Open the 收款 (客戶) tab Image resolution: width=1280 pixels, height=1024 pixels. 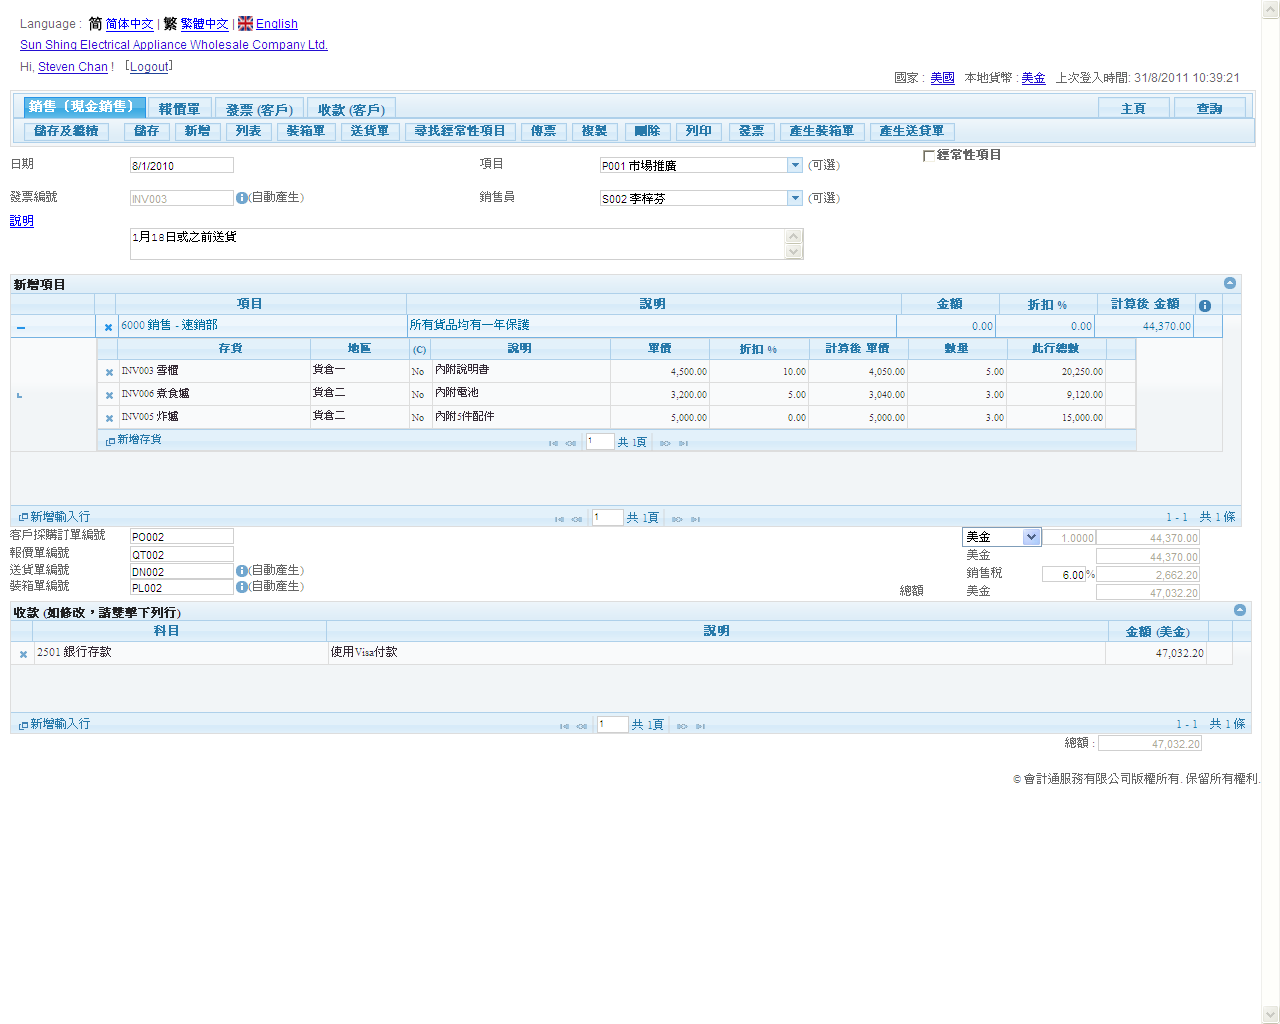click(x=351, y=109)
